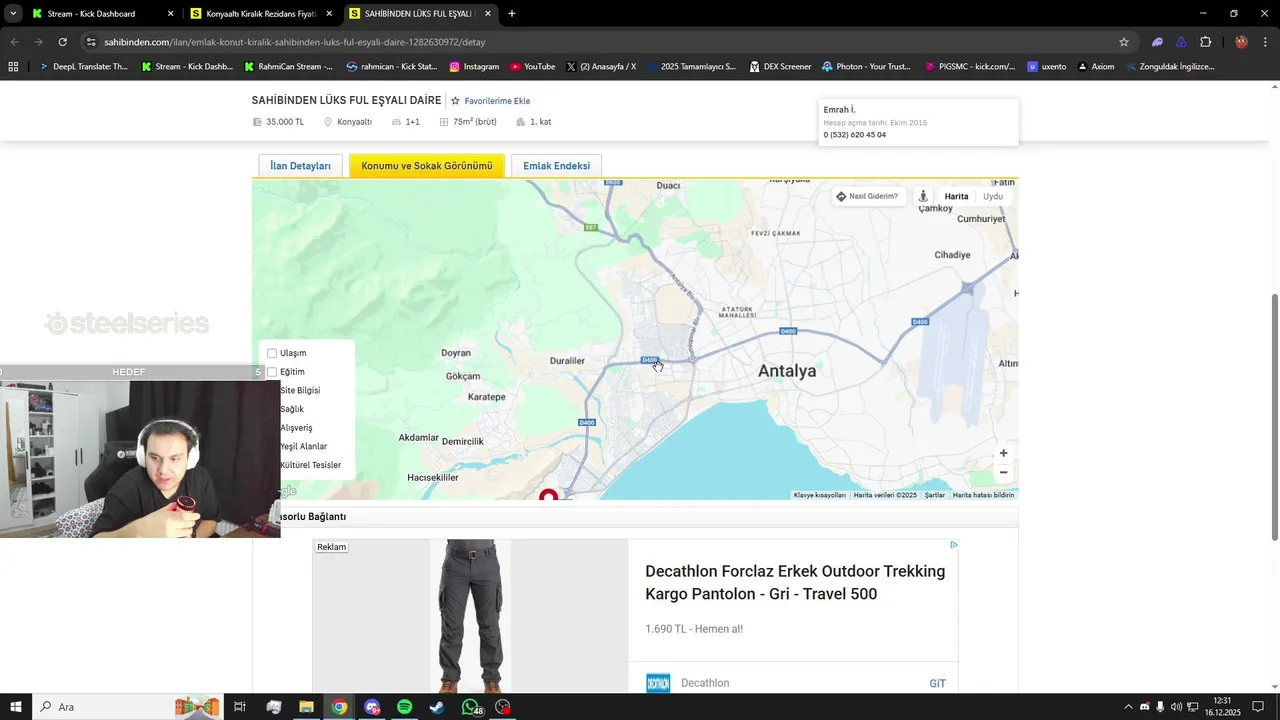Viewport: 1280px width, 720px height.
Task: Open Klavye kısayolları map link
Action: (x=819, y=495)
